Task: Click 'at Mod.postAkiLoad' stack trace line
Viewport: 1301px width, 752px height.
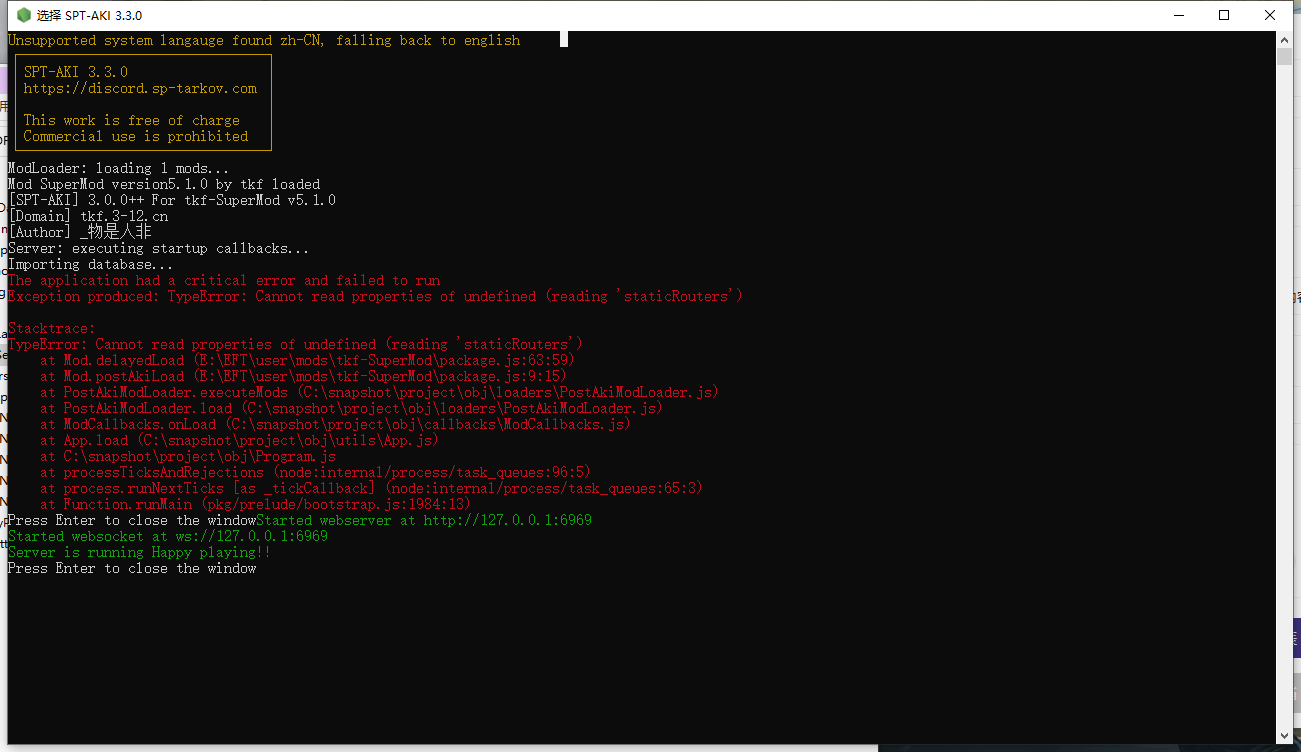Action: click(x=304, y=376)
